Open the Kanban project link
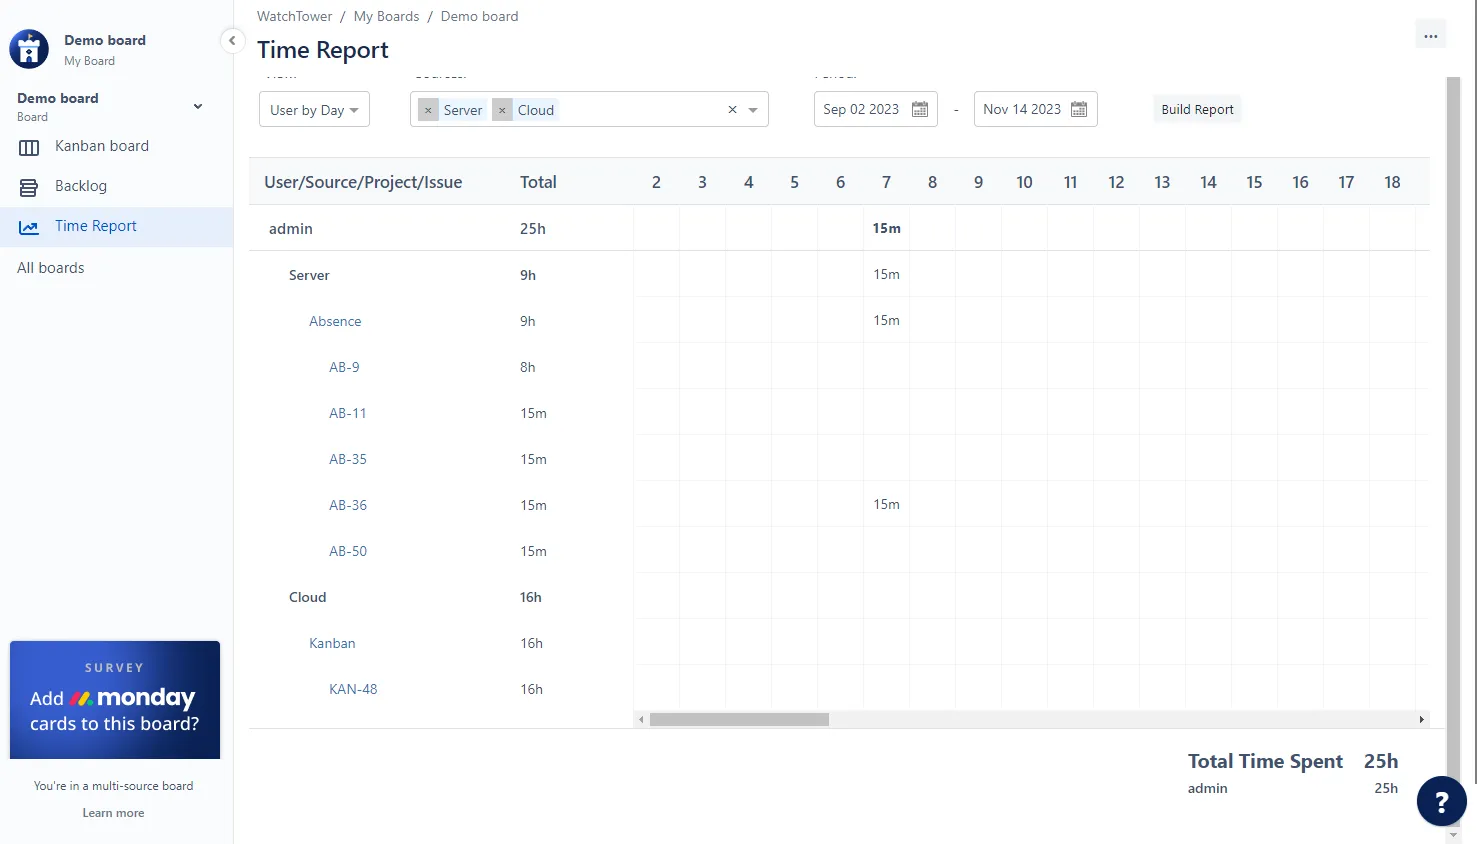 [x=332, y=643]
